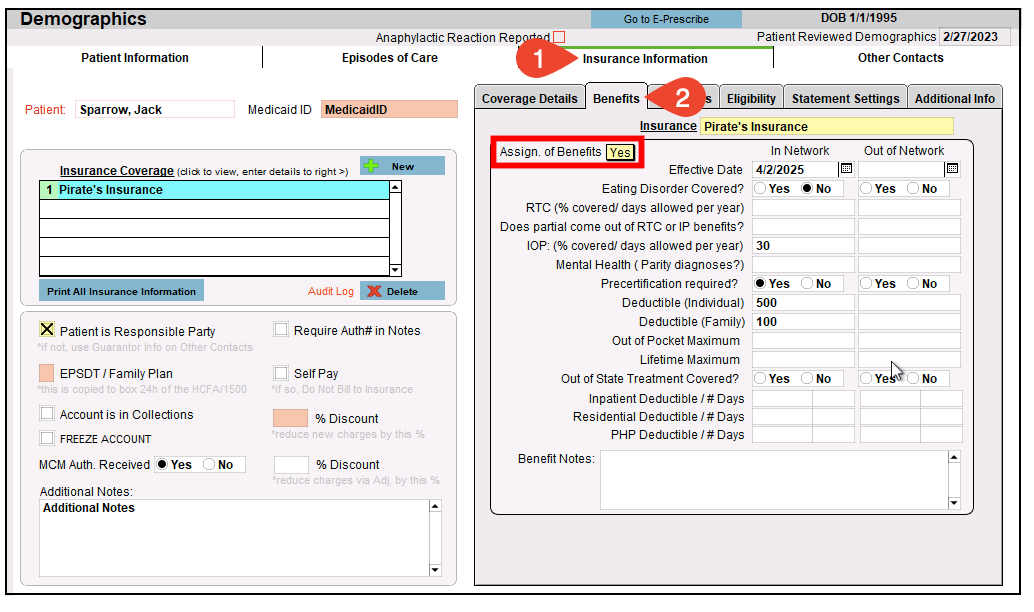Open the In Network Effective Date calendar picker
The width and height of the screenshot is (1034, 612).
(x=845, y=169)
